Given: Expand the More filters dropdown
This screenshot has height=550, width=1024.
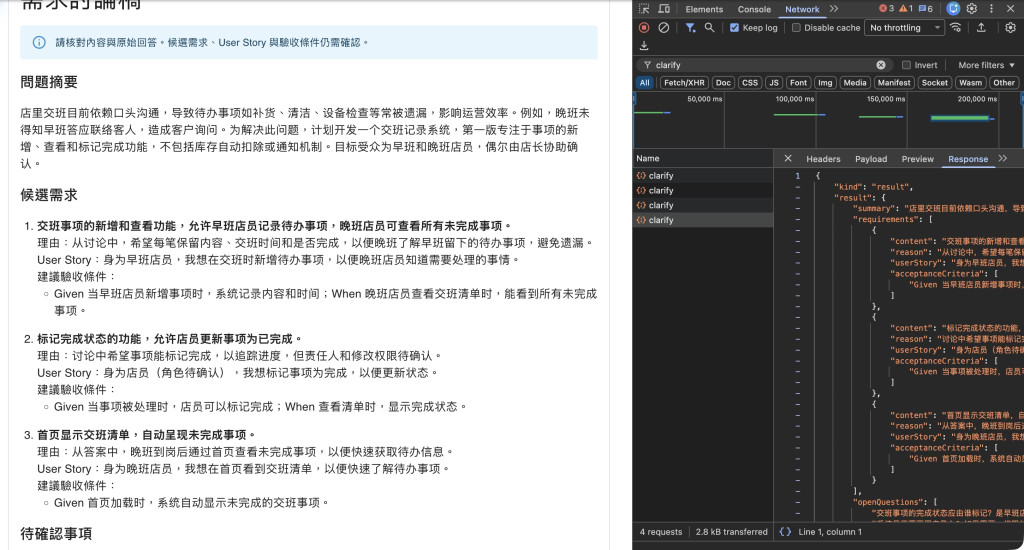Looking at the screenshot, I should pyautogui.click(x=986, y=65).
